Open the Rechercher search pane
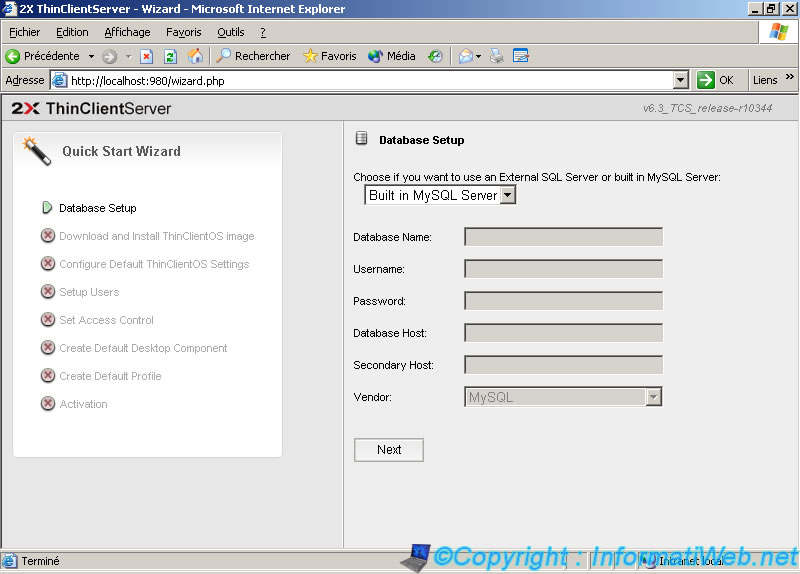The width and height of the screenshot is (800, 574). [x=253, y=56]
